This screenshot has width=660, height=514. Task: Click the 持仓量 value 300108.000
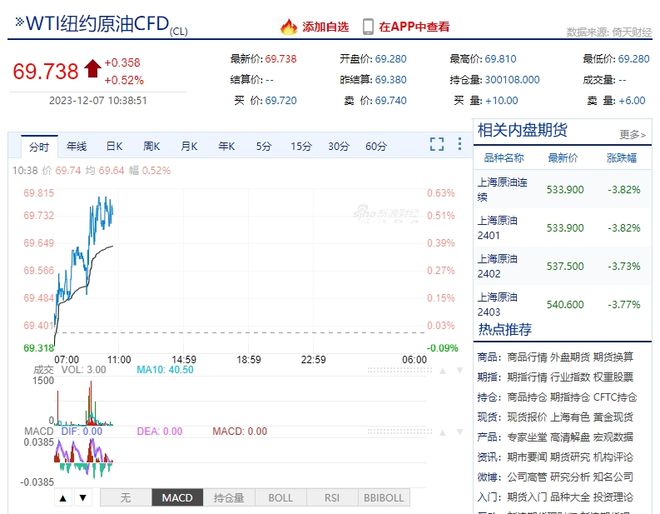click(x=512, y=80)
